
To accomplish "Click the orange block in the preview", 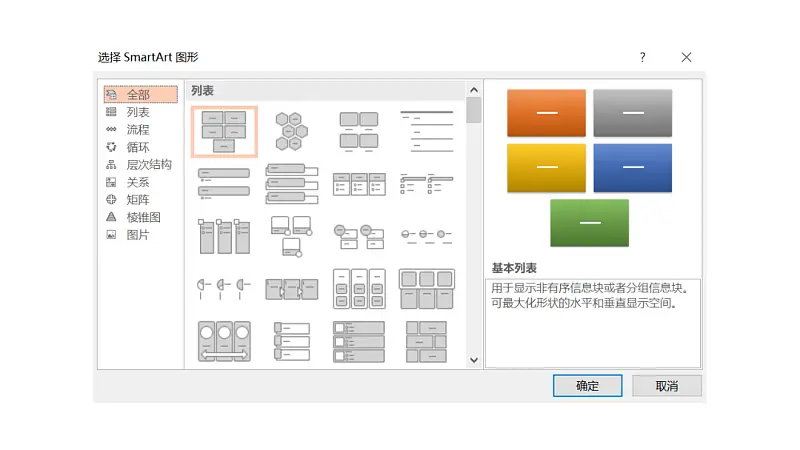I will click(x=546, y=113).
